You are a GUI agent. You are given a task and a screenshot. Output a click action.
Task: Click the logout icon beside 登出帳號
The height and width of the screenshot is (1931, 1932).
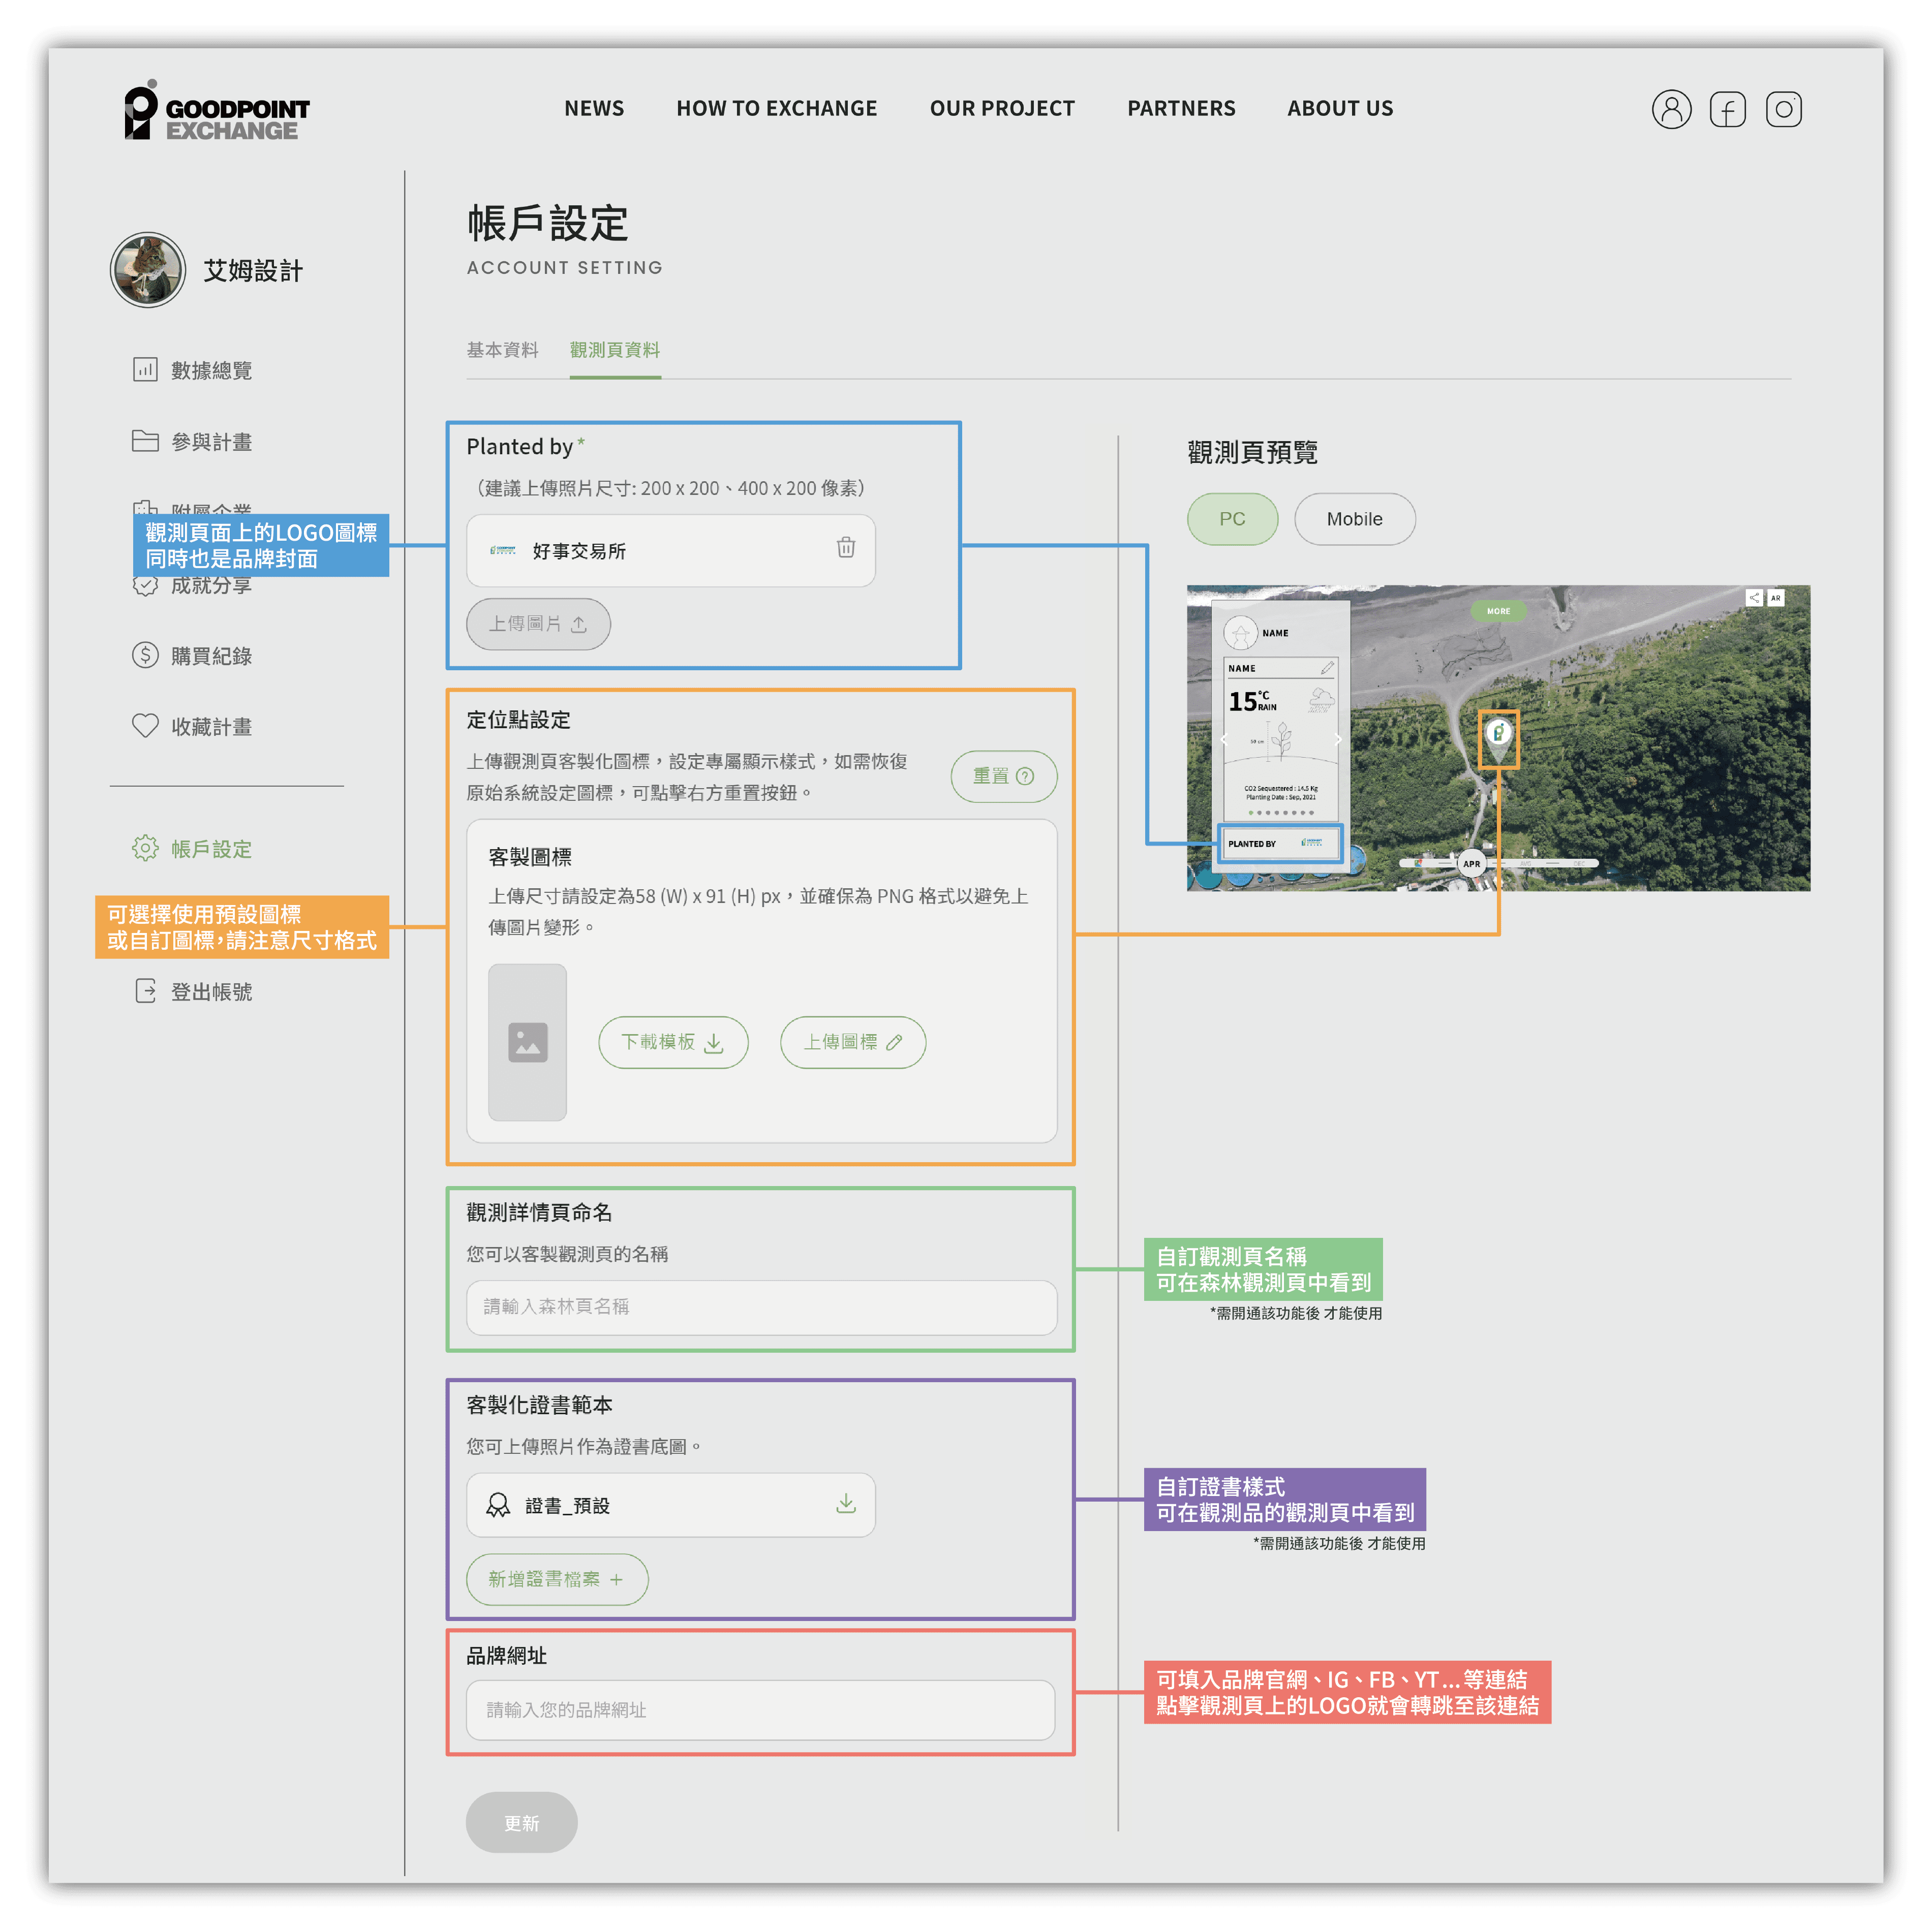coord(145,991)
